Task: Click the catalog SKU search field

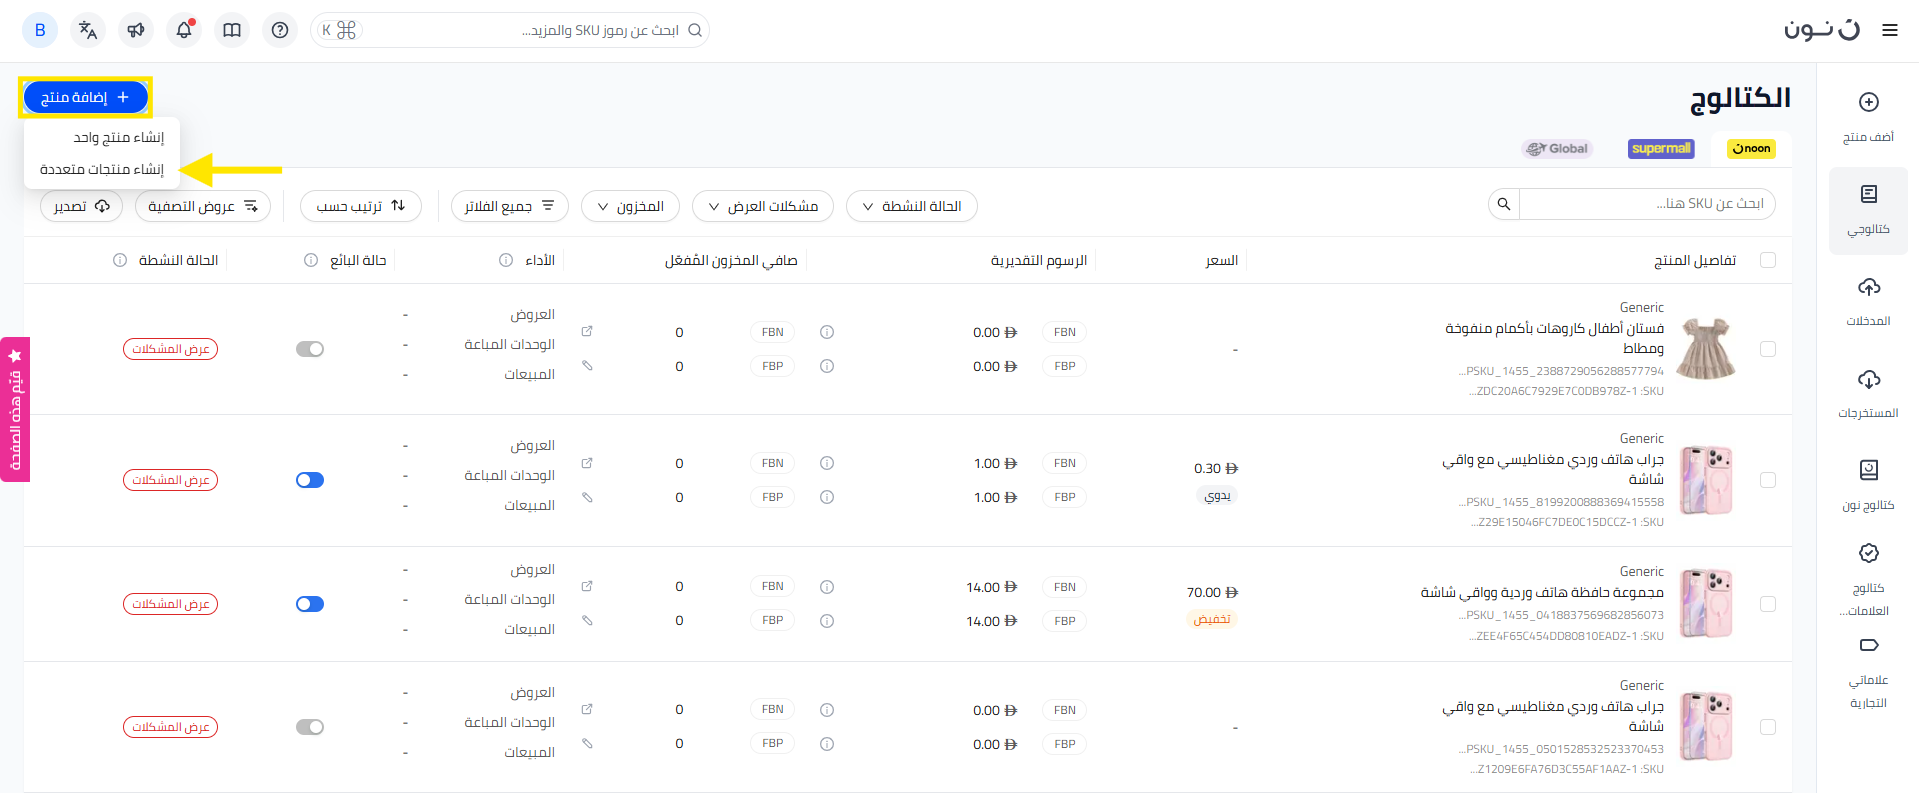Action: tap(1646, 204)
